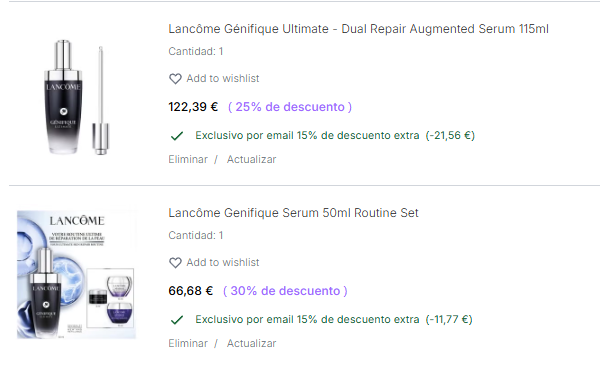Open Lancôme Génifique Ultimate 115ml product title
This screenshot has width=600, height=367.
[359, 29]
